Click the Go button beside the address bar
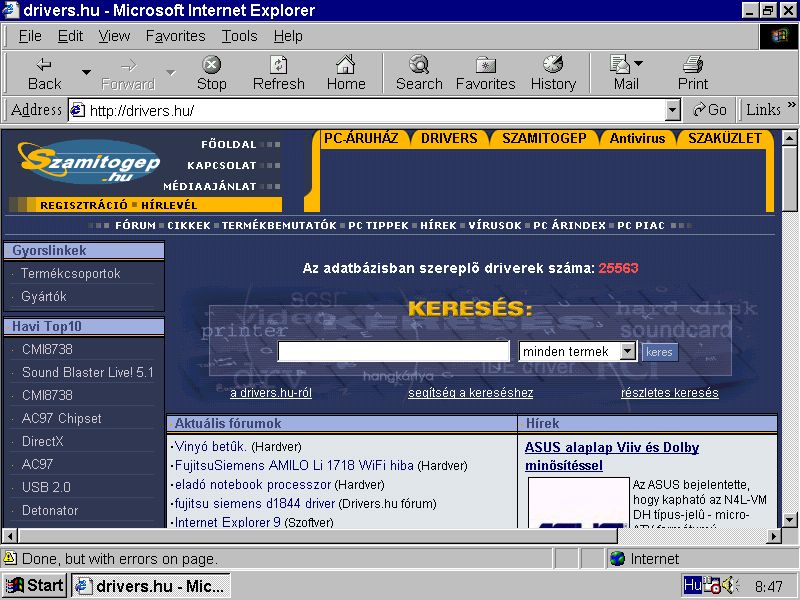Viewport: 800px width, 600px height. [709, 110]
